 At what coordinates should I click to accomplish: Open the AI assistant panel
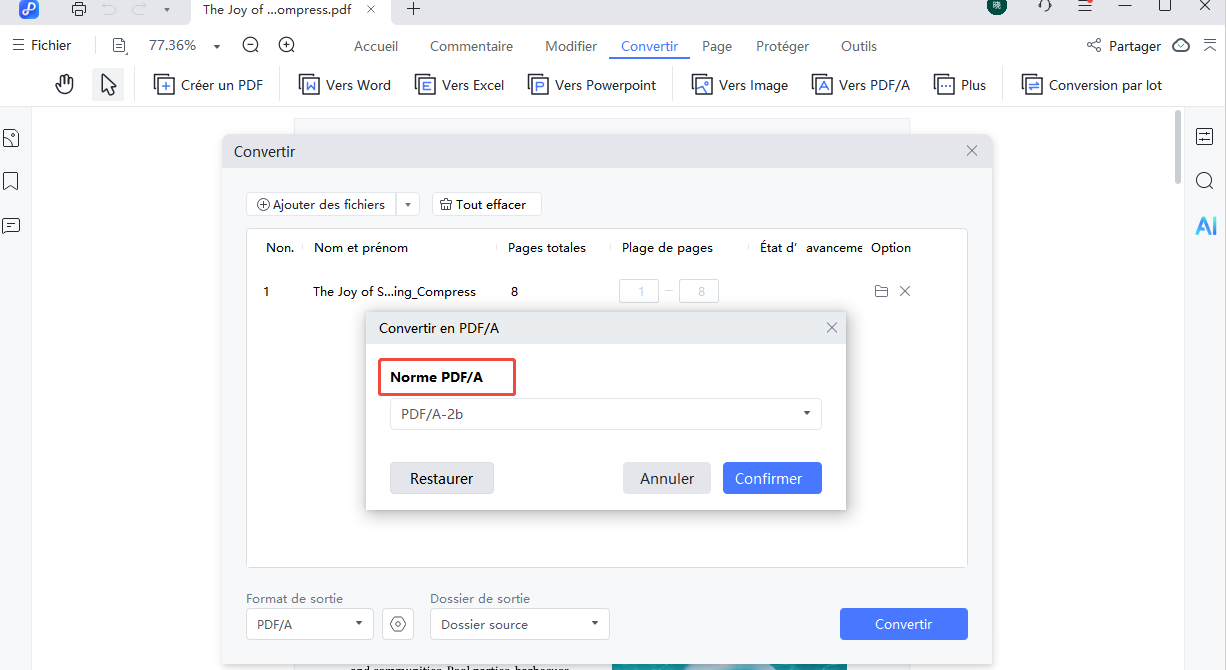click(1205, 225)
